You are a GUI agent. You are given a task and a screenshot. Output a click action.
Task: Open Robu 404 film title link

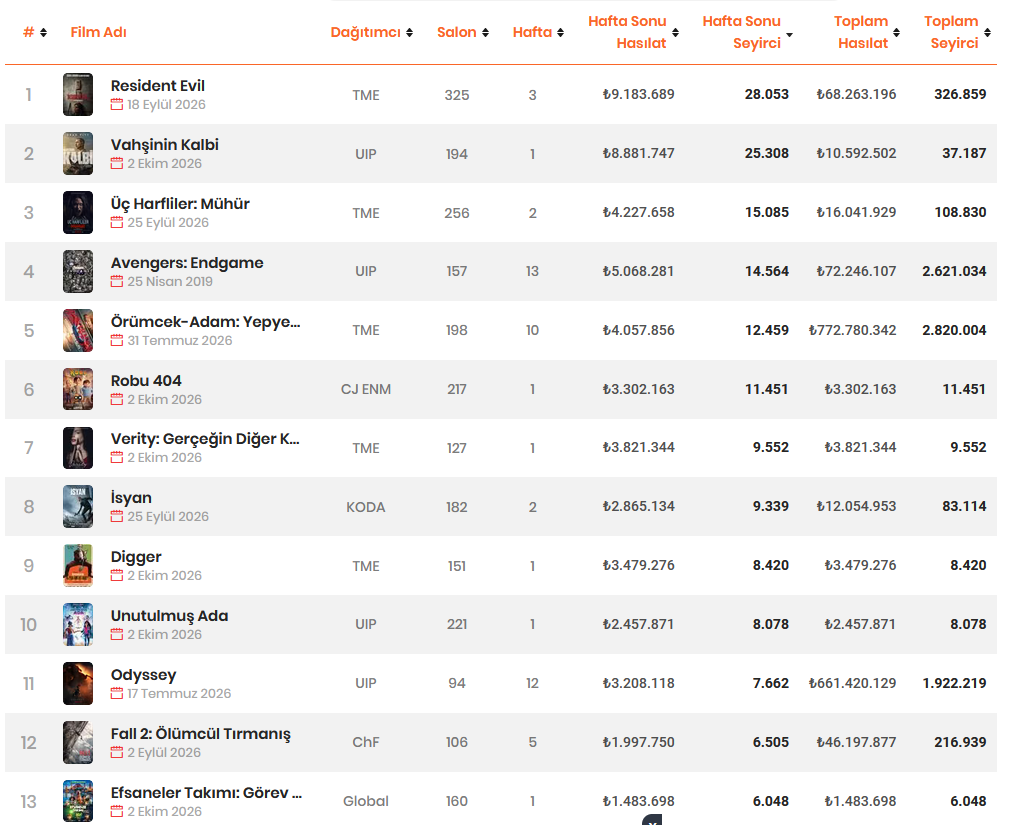coord(146,380)
